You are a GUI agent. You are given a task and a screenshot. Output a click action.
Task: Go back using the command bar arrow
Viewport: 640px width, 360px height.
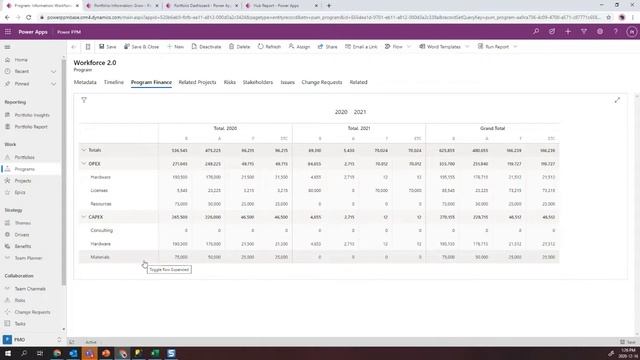[x=73, y=47]
